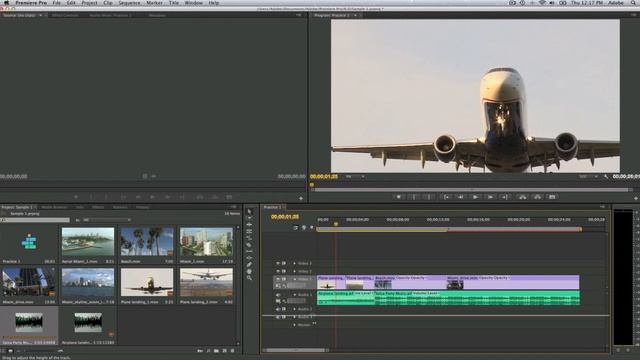Select the Razor tool
This screenshot has width=640, height=360.
click(x=249, y=245)
